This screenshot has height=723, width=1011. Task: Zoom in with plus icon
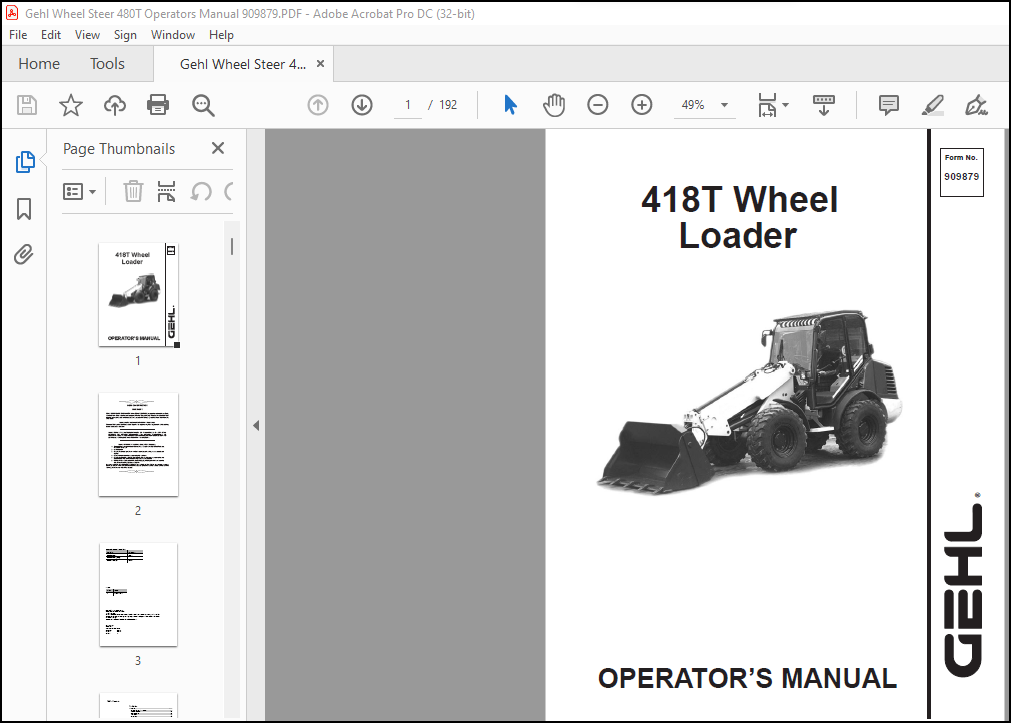pos(642,104)
